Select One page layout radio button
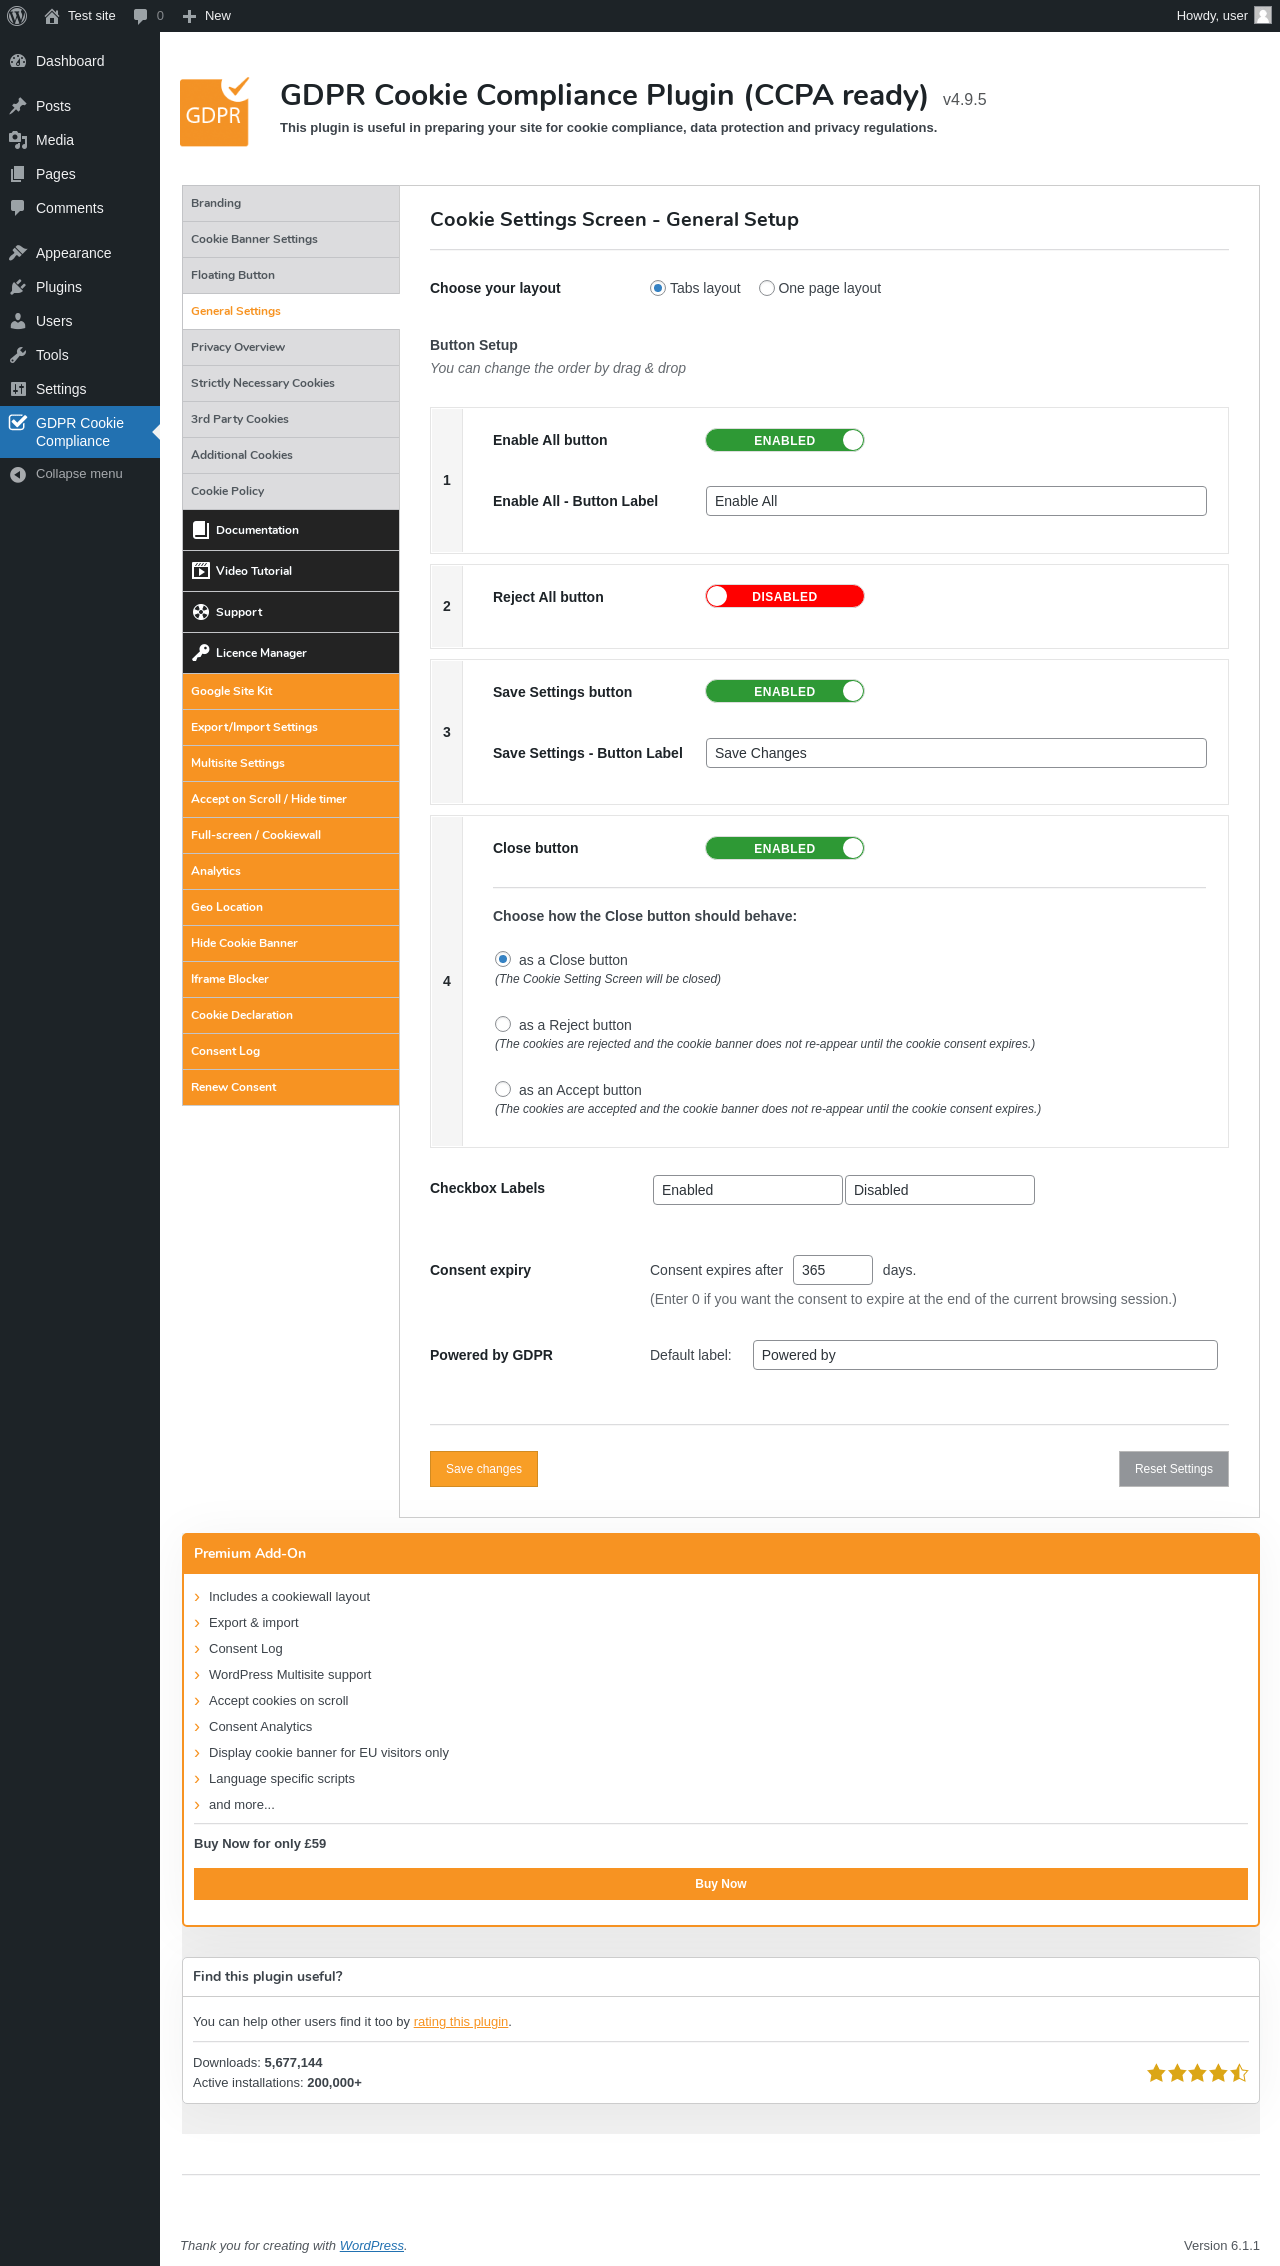This screenshot has width=1280, height=2266. 767,288
